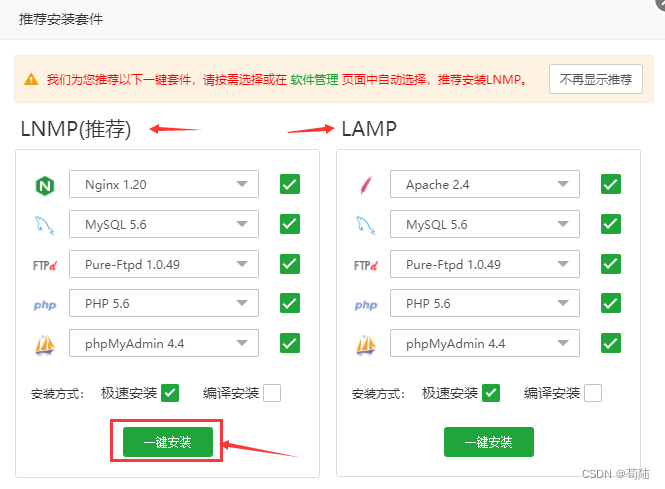Click the phpMyAdmin sailboat icon in LAMP panel
The height and width of the screenshot is (489, 665).
click(366, 345)
